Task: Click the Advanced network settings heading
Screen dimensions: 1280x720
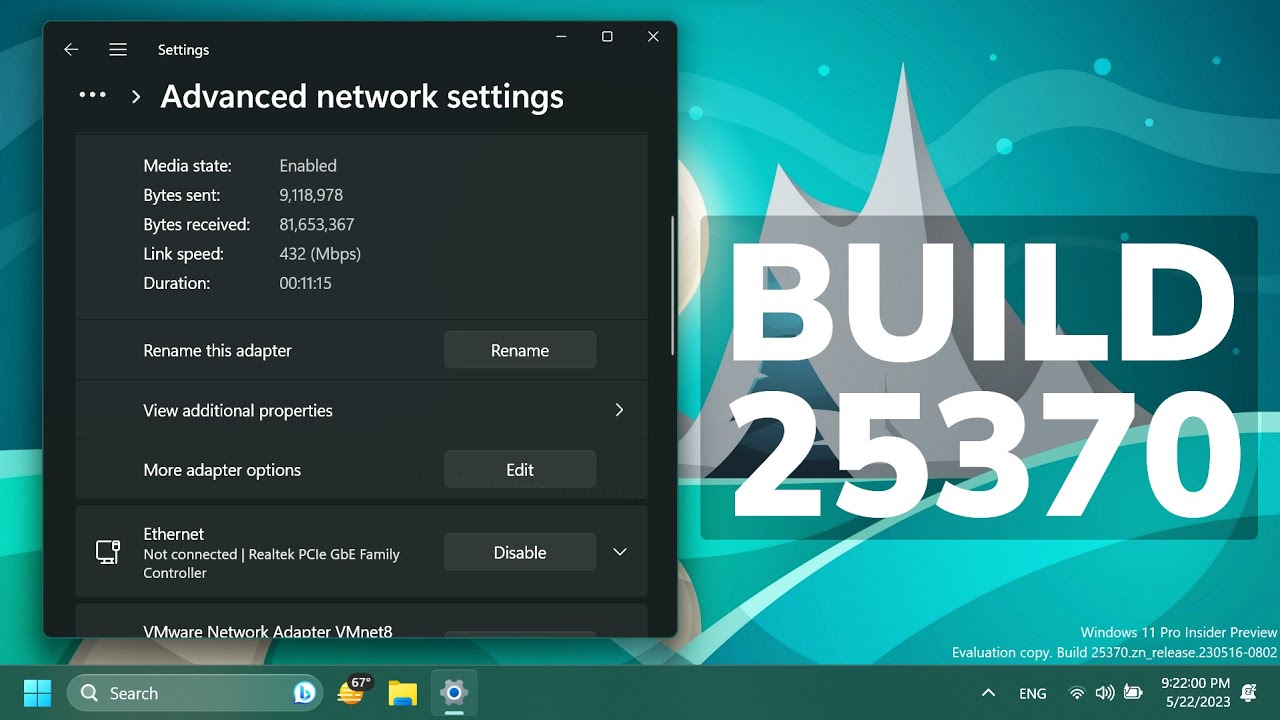Action: 362,96
